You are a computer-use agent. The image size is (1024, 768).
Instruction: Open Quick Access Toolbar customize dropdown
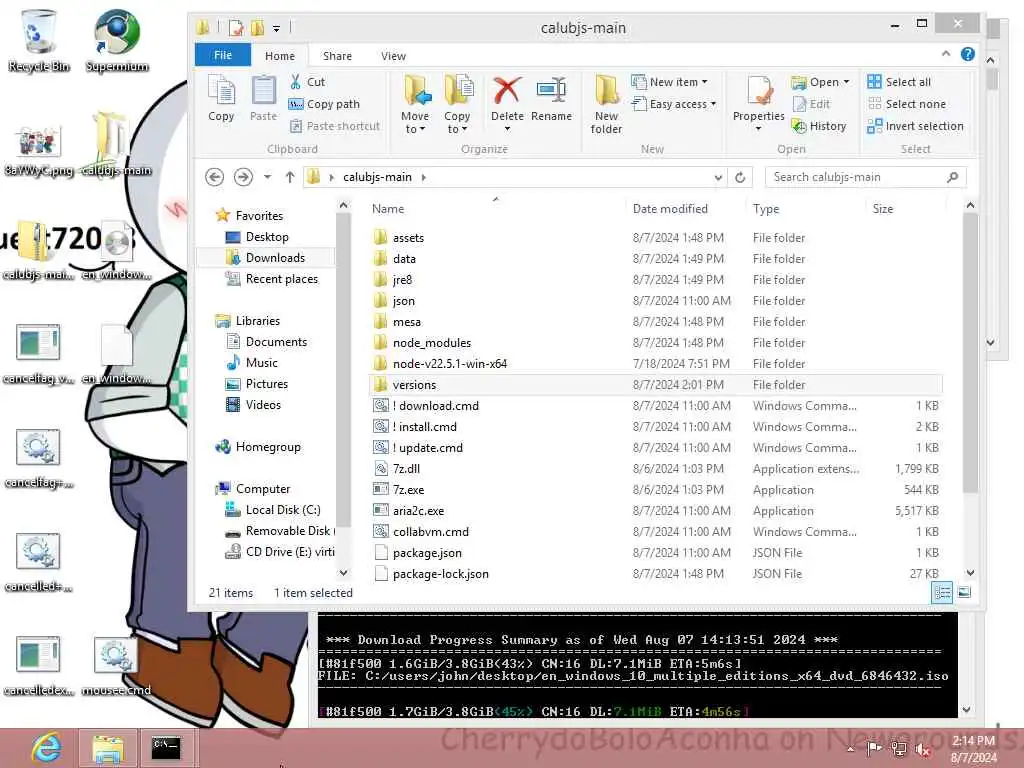coord(276,28)
